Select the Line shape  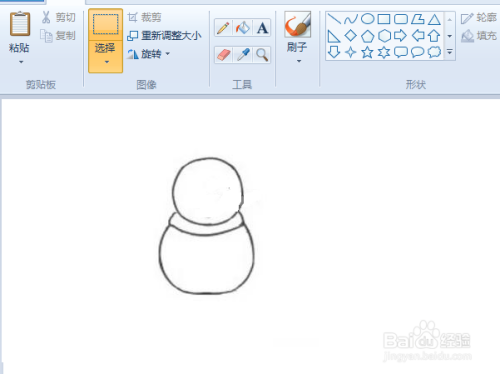[334, 19]
